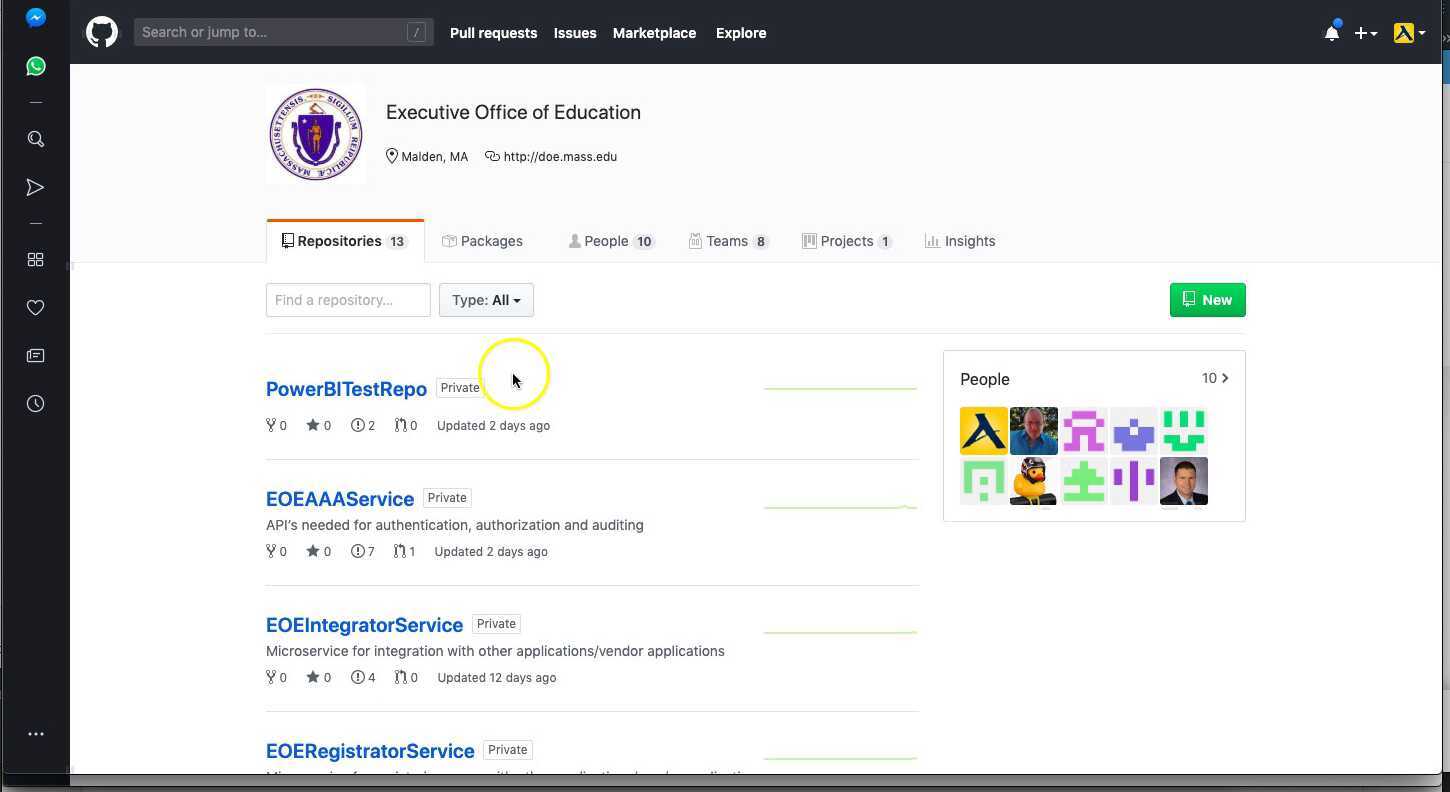Open WhatsApp in the browser sidebar

point(35,66)
